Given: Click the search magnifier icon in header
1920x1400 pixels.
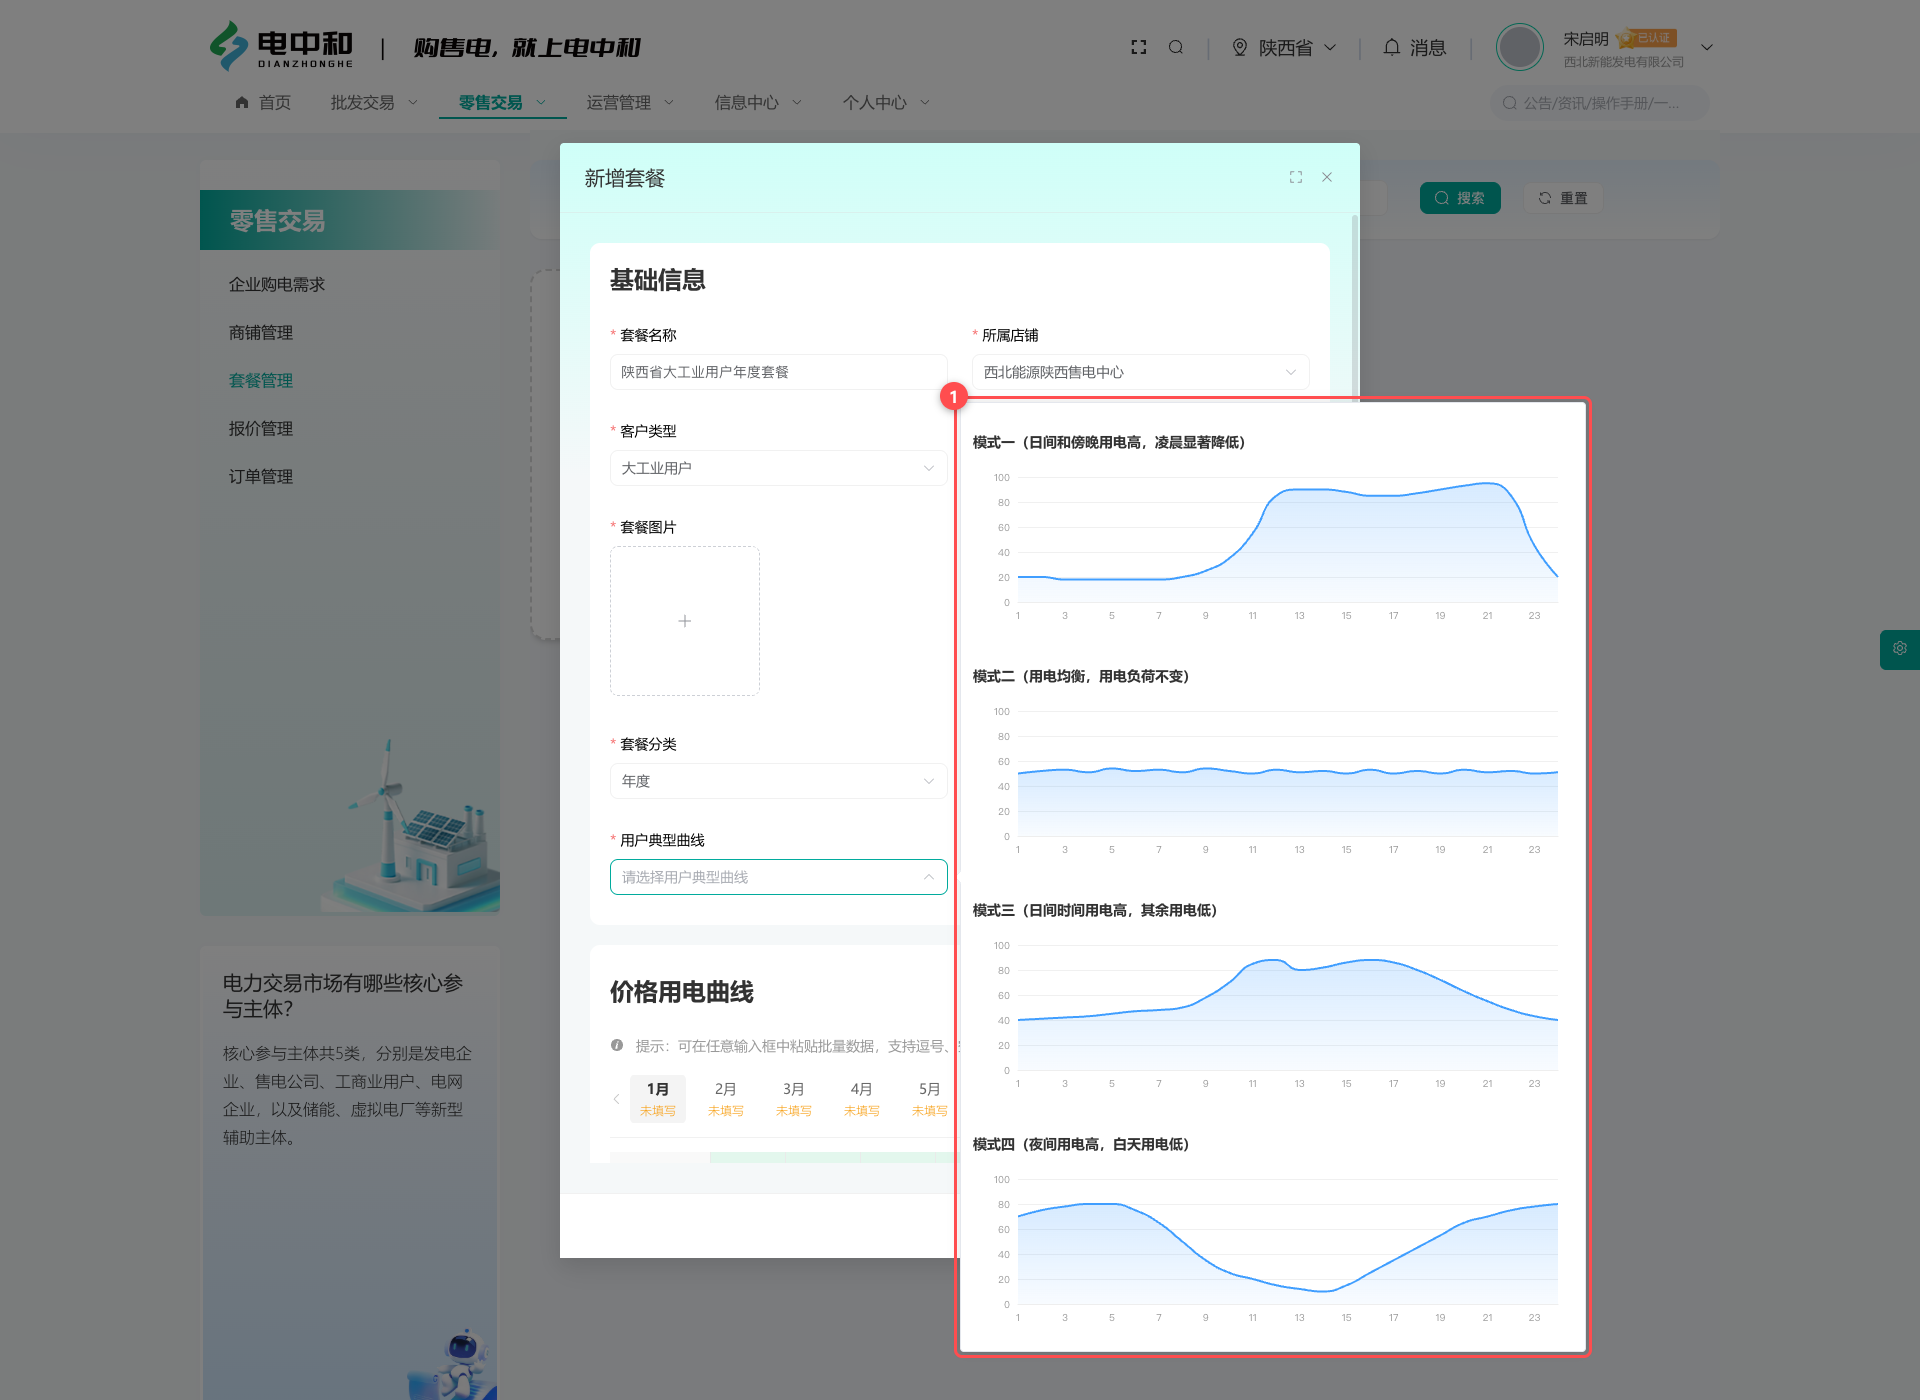Looking at the screenshot, I should (x=1176, y=47).
